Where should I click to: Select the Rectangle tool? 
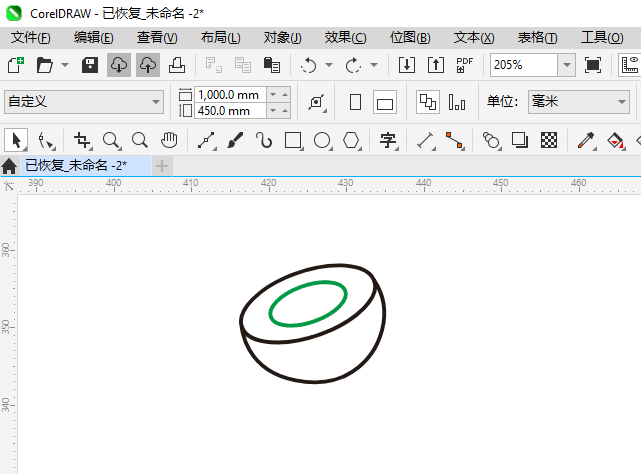coord(293,140)
